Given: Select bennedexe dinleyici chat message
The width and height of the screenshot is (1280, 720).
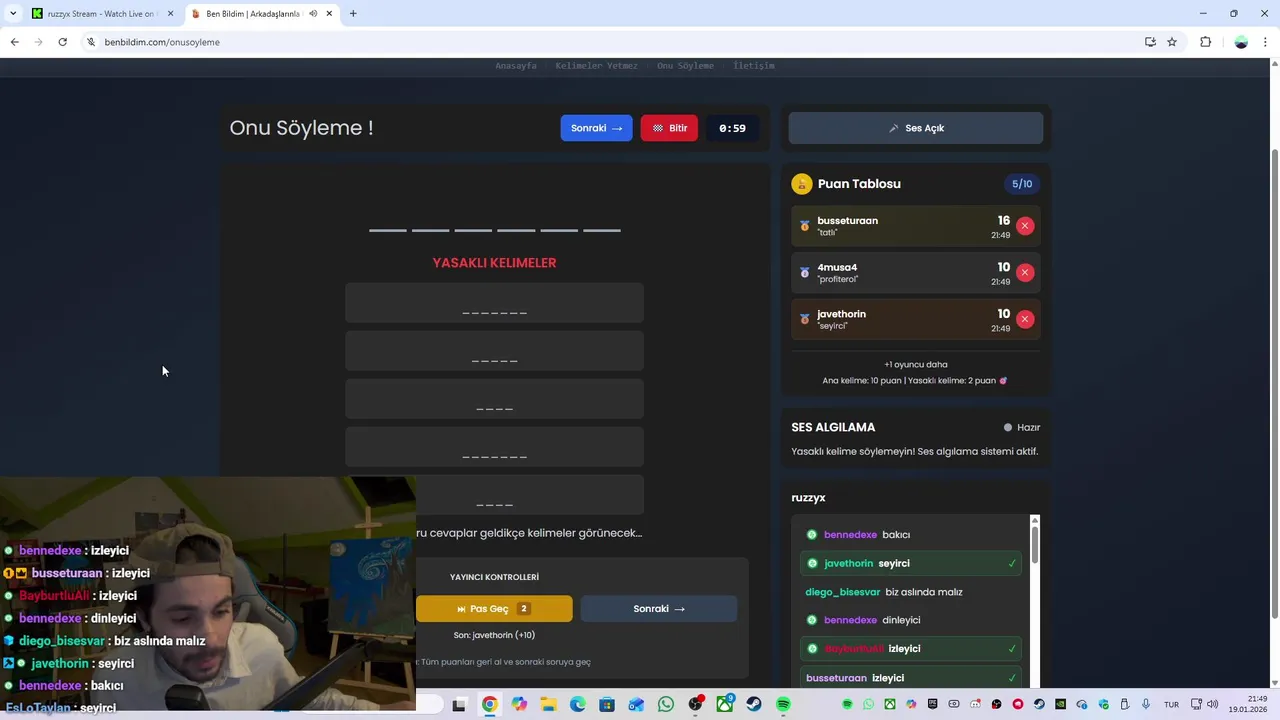Looking at the screenshot, I should [910, 620].
